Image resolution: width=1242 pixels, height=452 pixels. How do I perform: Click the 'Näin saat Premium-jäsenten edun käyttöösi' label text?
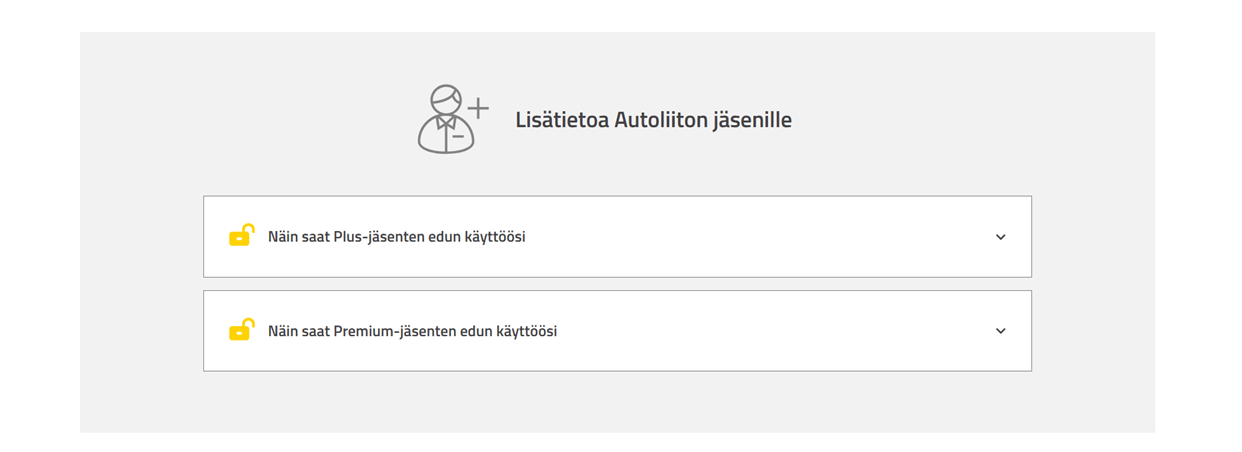[412, 331]
